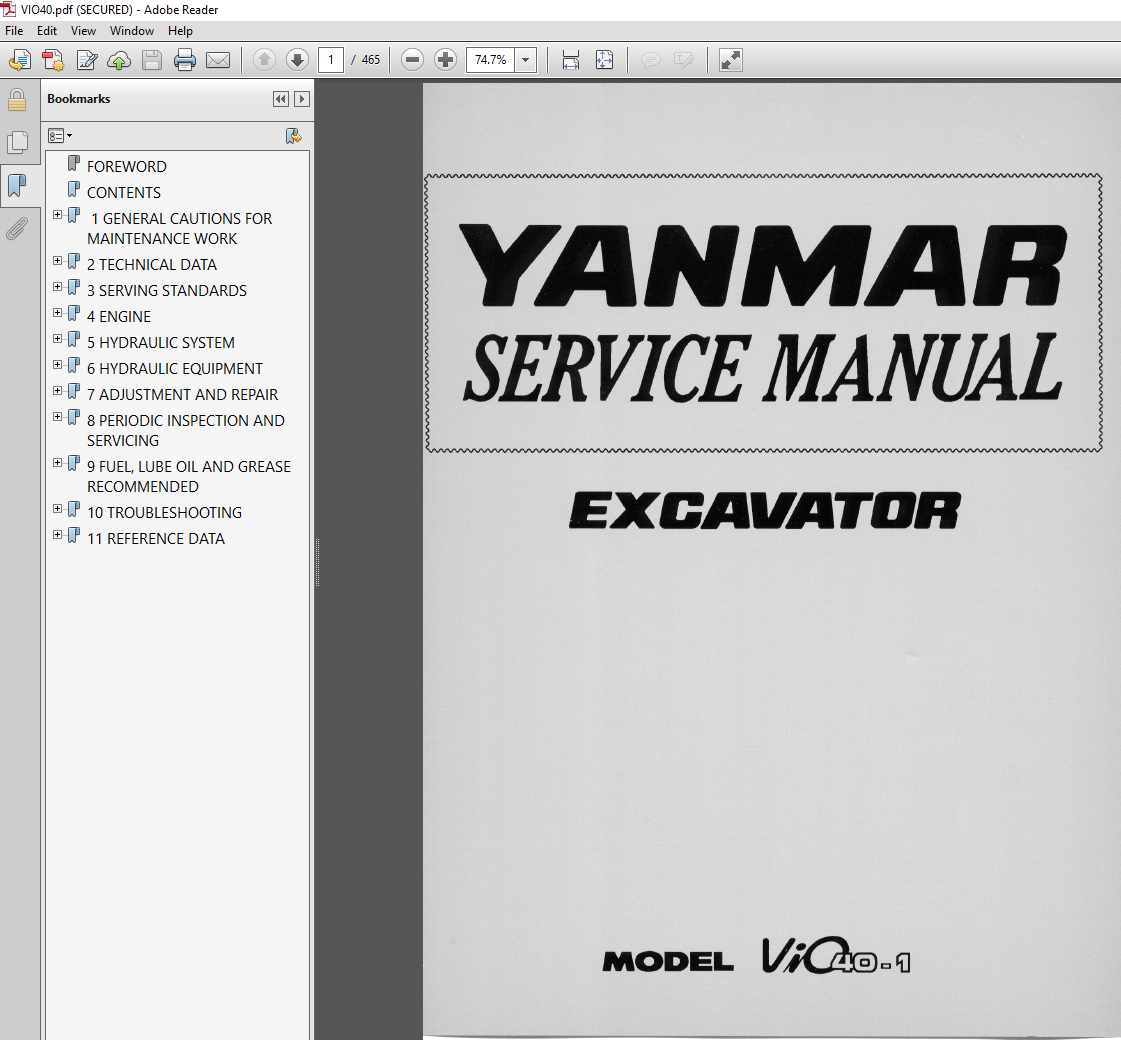This screenshot has height=1040, width=1121.
Task: Go to next page arrow
Action: click(x=297, y=60)
